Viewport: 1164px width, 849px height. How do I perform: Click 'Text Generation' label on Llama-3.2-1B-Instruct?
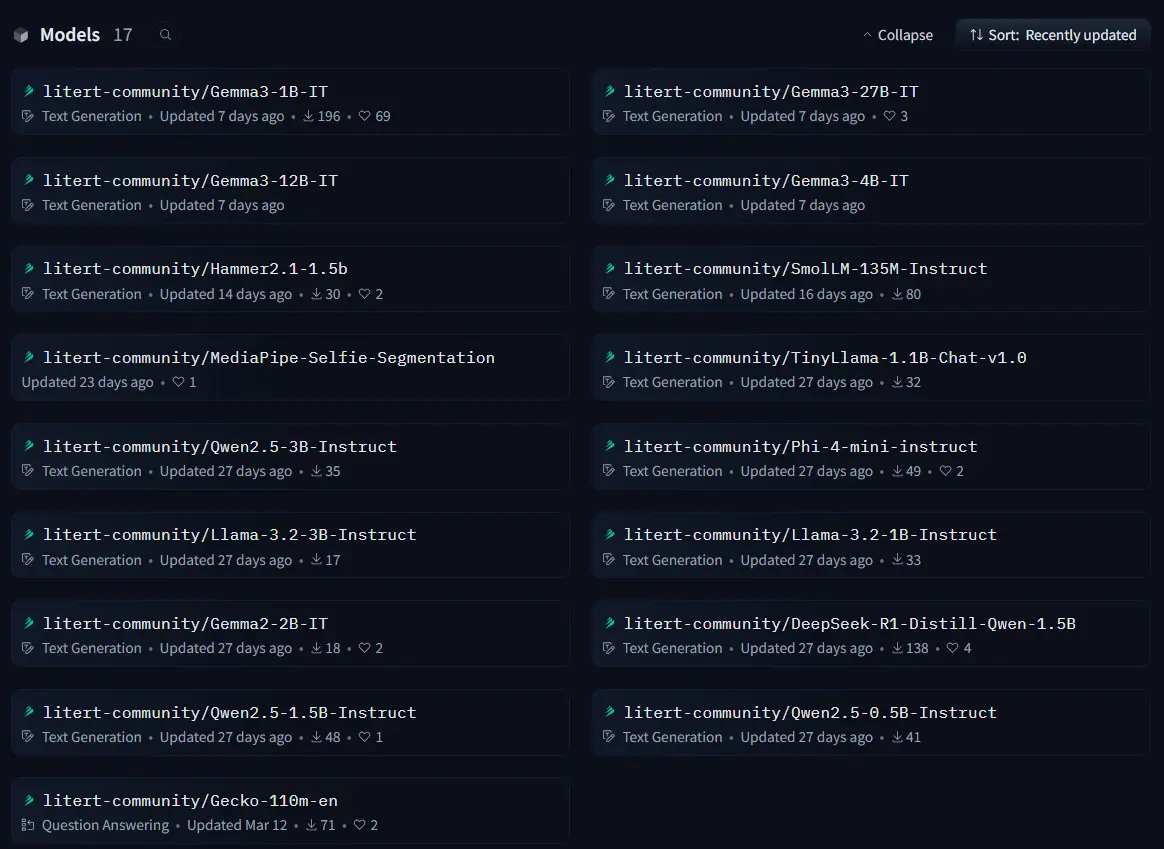(x=673, y=560)
